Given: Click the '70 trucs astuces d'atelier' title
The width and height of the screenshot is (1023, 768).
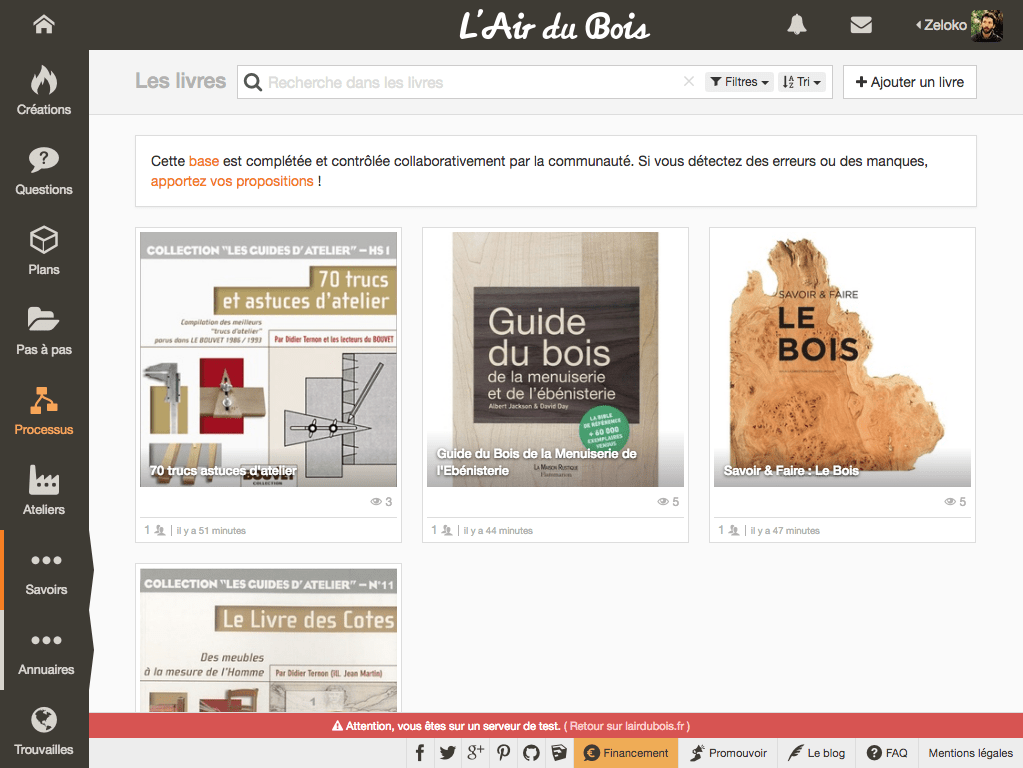Looking at the screenshot, I should (223, 470).
